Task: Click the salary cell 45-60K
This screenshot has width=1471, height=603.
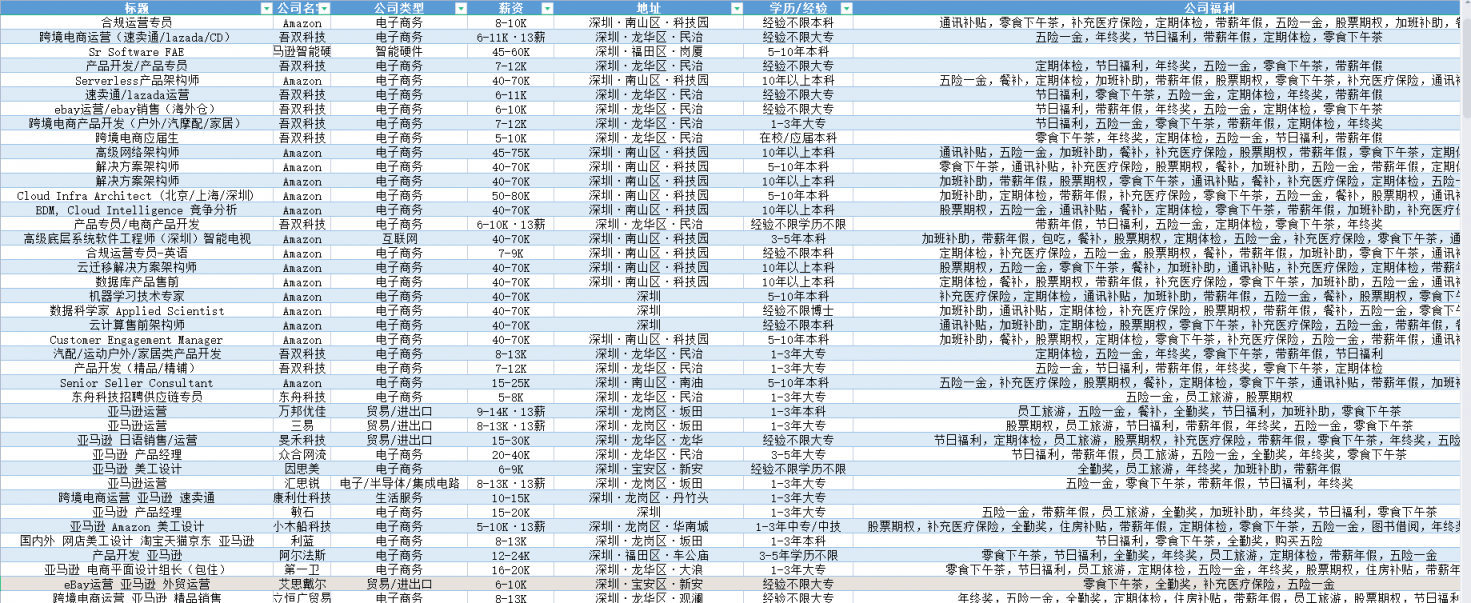Action: click(x=511, y=51)
